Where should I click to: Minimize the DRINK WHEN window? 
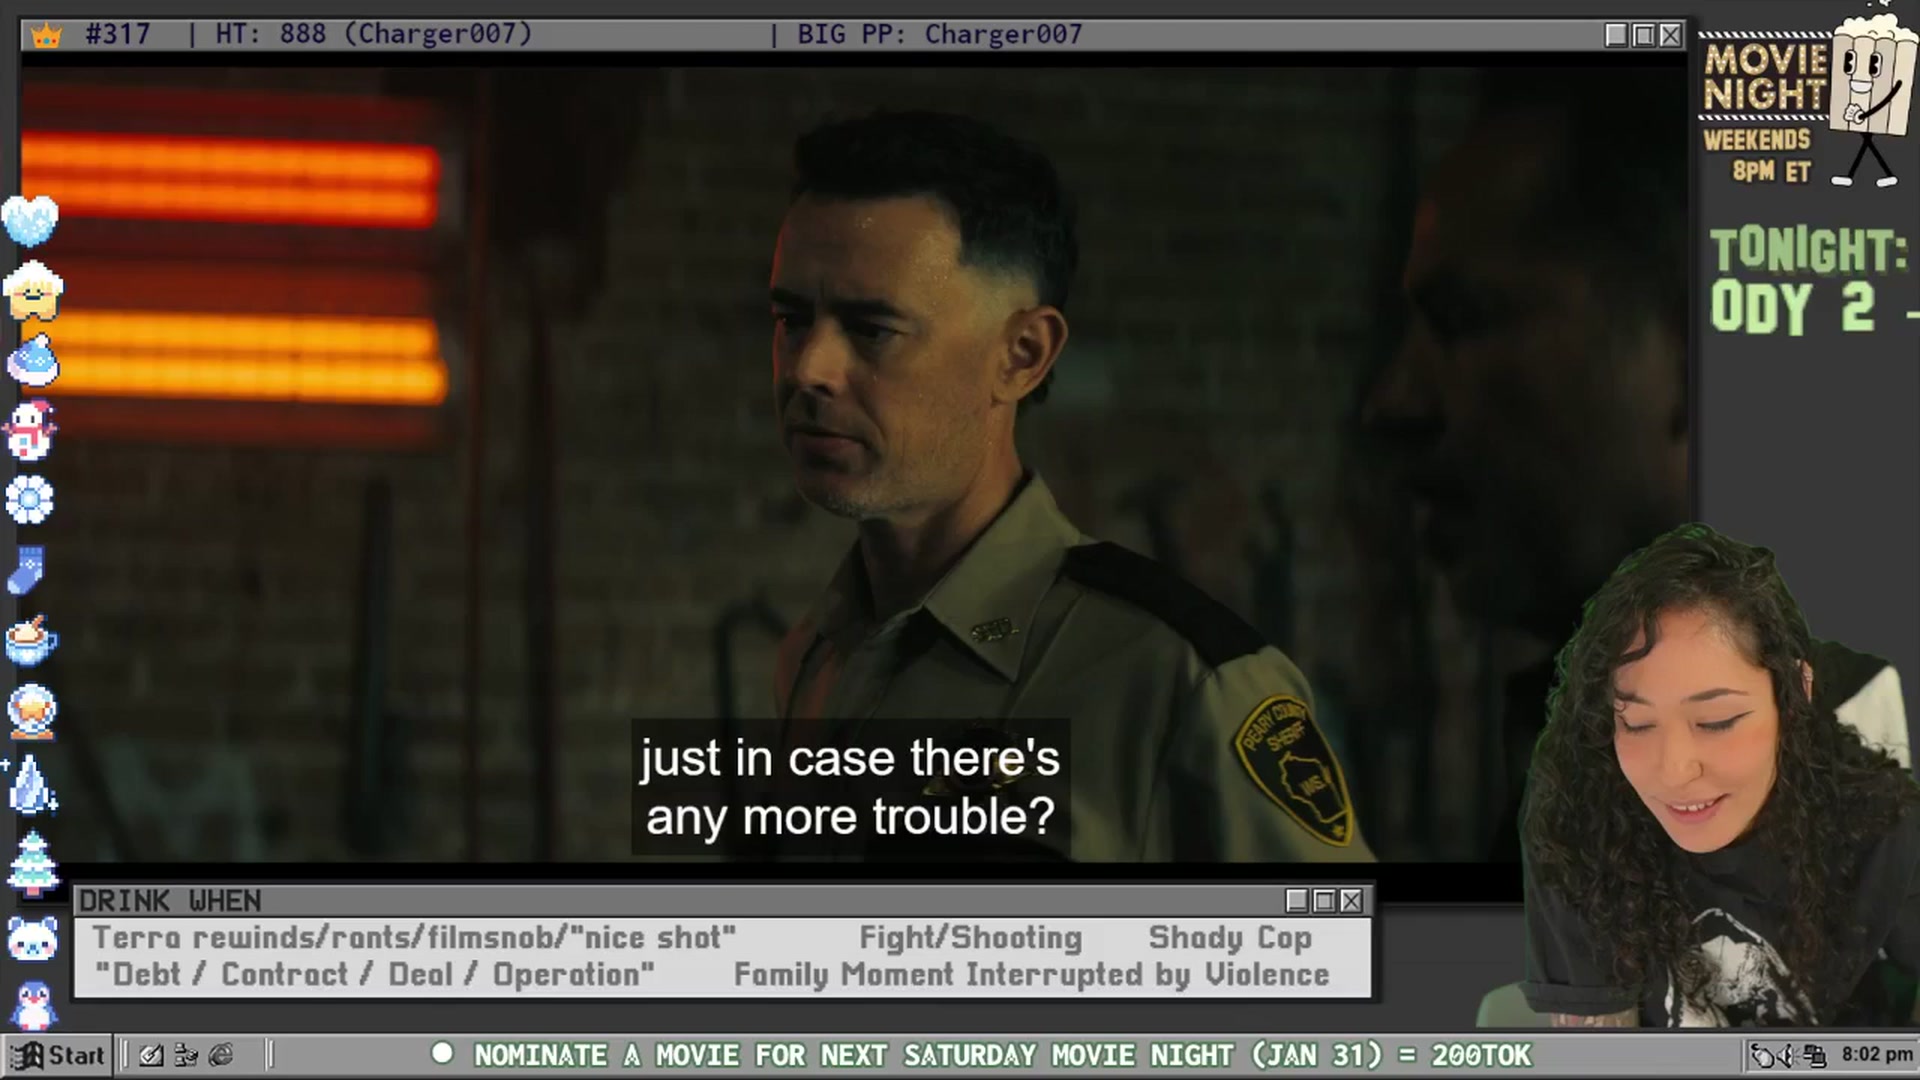[x=1297, y=901]
